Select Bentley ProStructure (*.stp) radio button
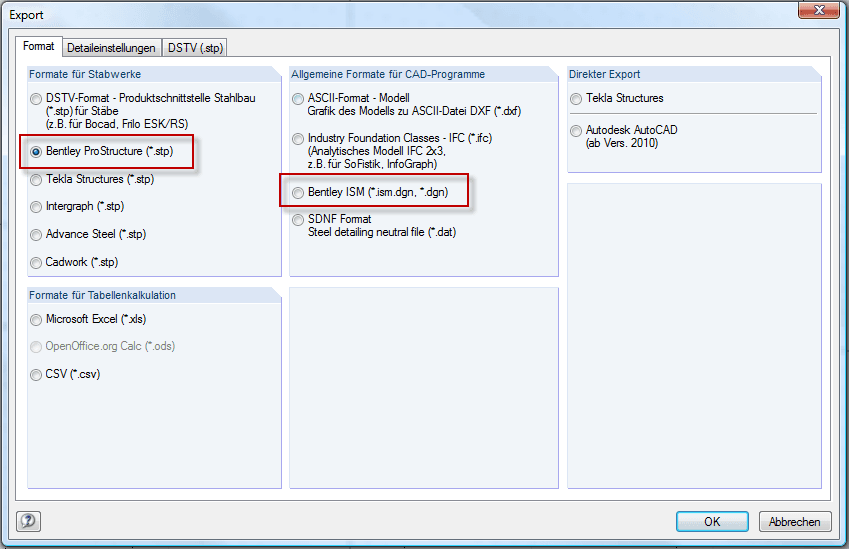This screenshot has width=849, height=549. (x=36, y=152)
